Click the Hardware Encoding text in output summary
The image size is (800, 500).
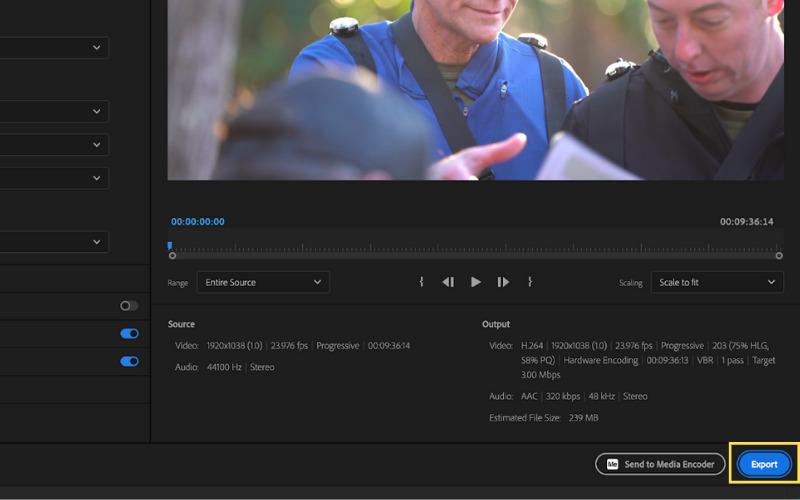pyautogui.click(x=601, y=360)
